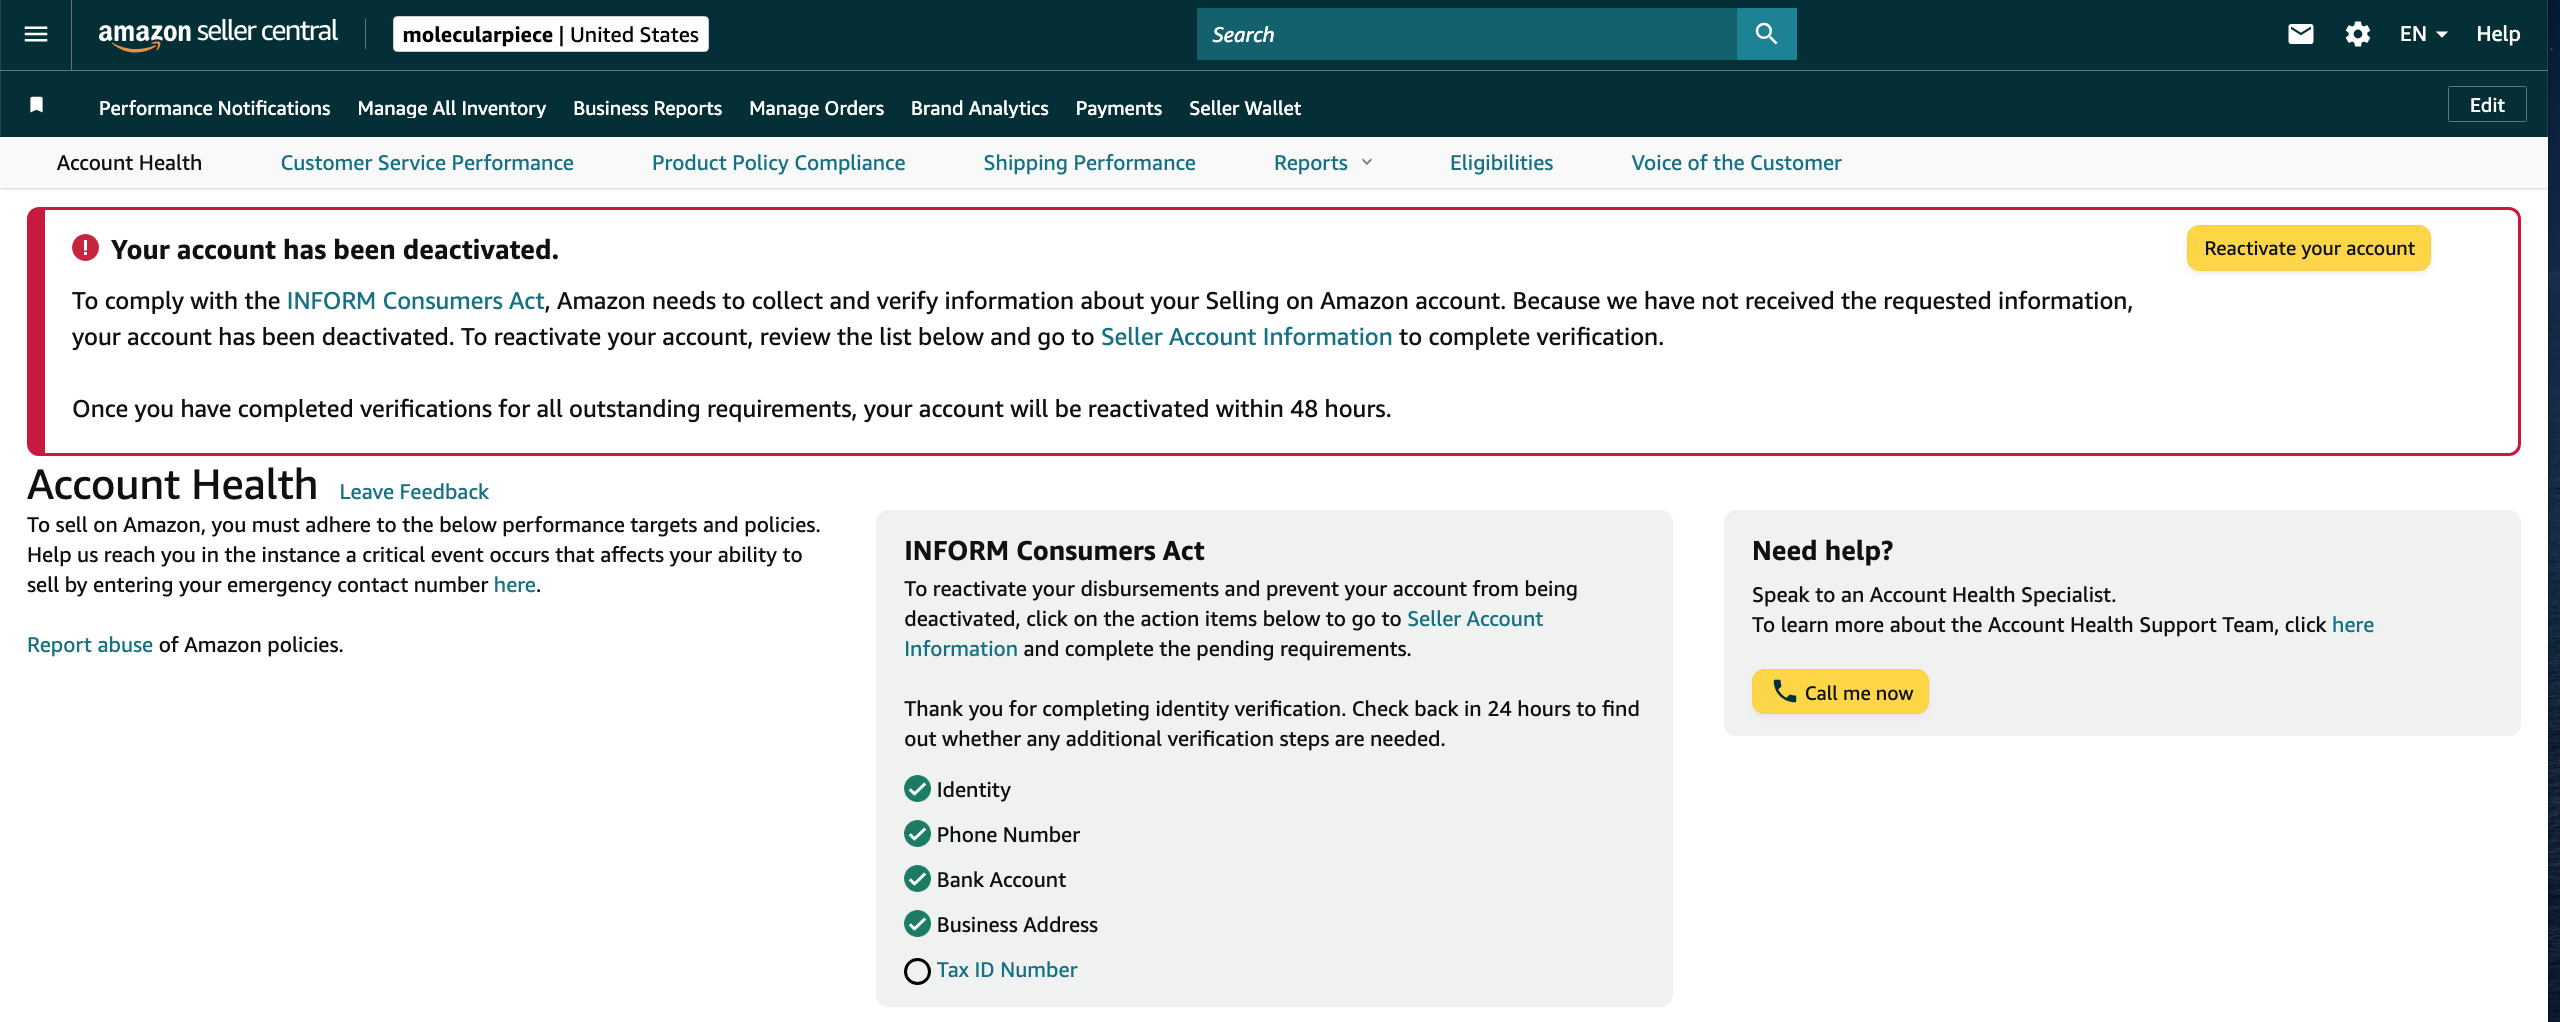
Task: Click the search magnifier button
Action: pos(1766,34)
